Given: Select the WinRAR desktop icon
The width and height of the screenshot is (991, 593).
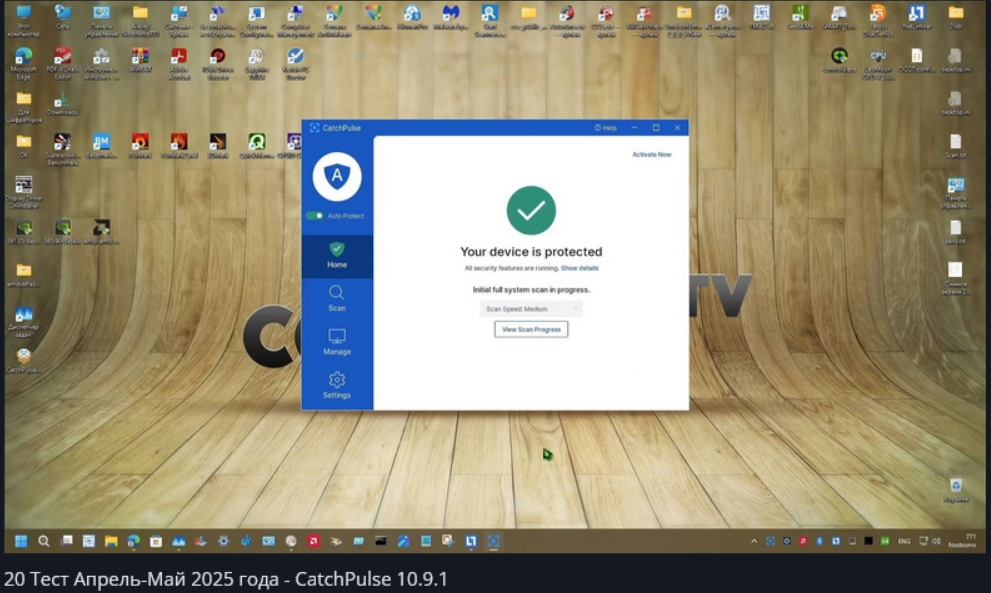Looking at the screenshot, I should click(140, 61).
